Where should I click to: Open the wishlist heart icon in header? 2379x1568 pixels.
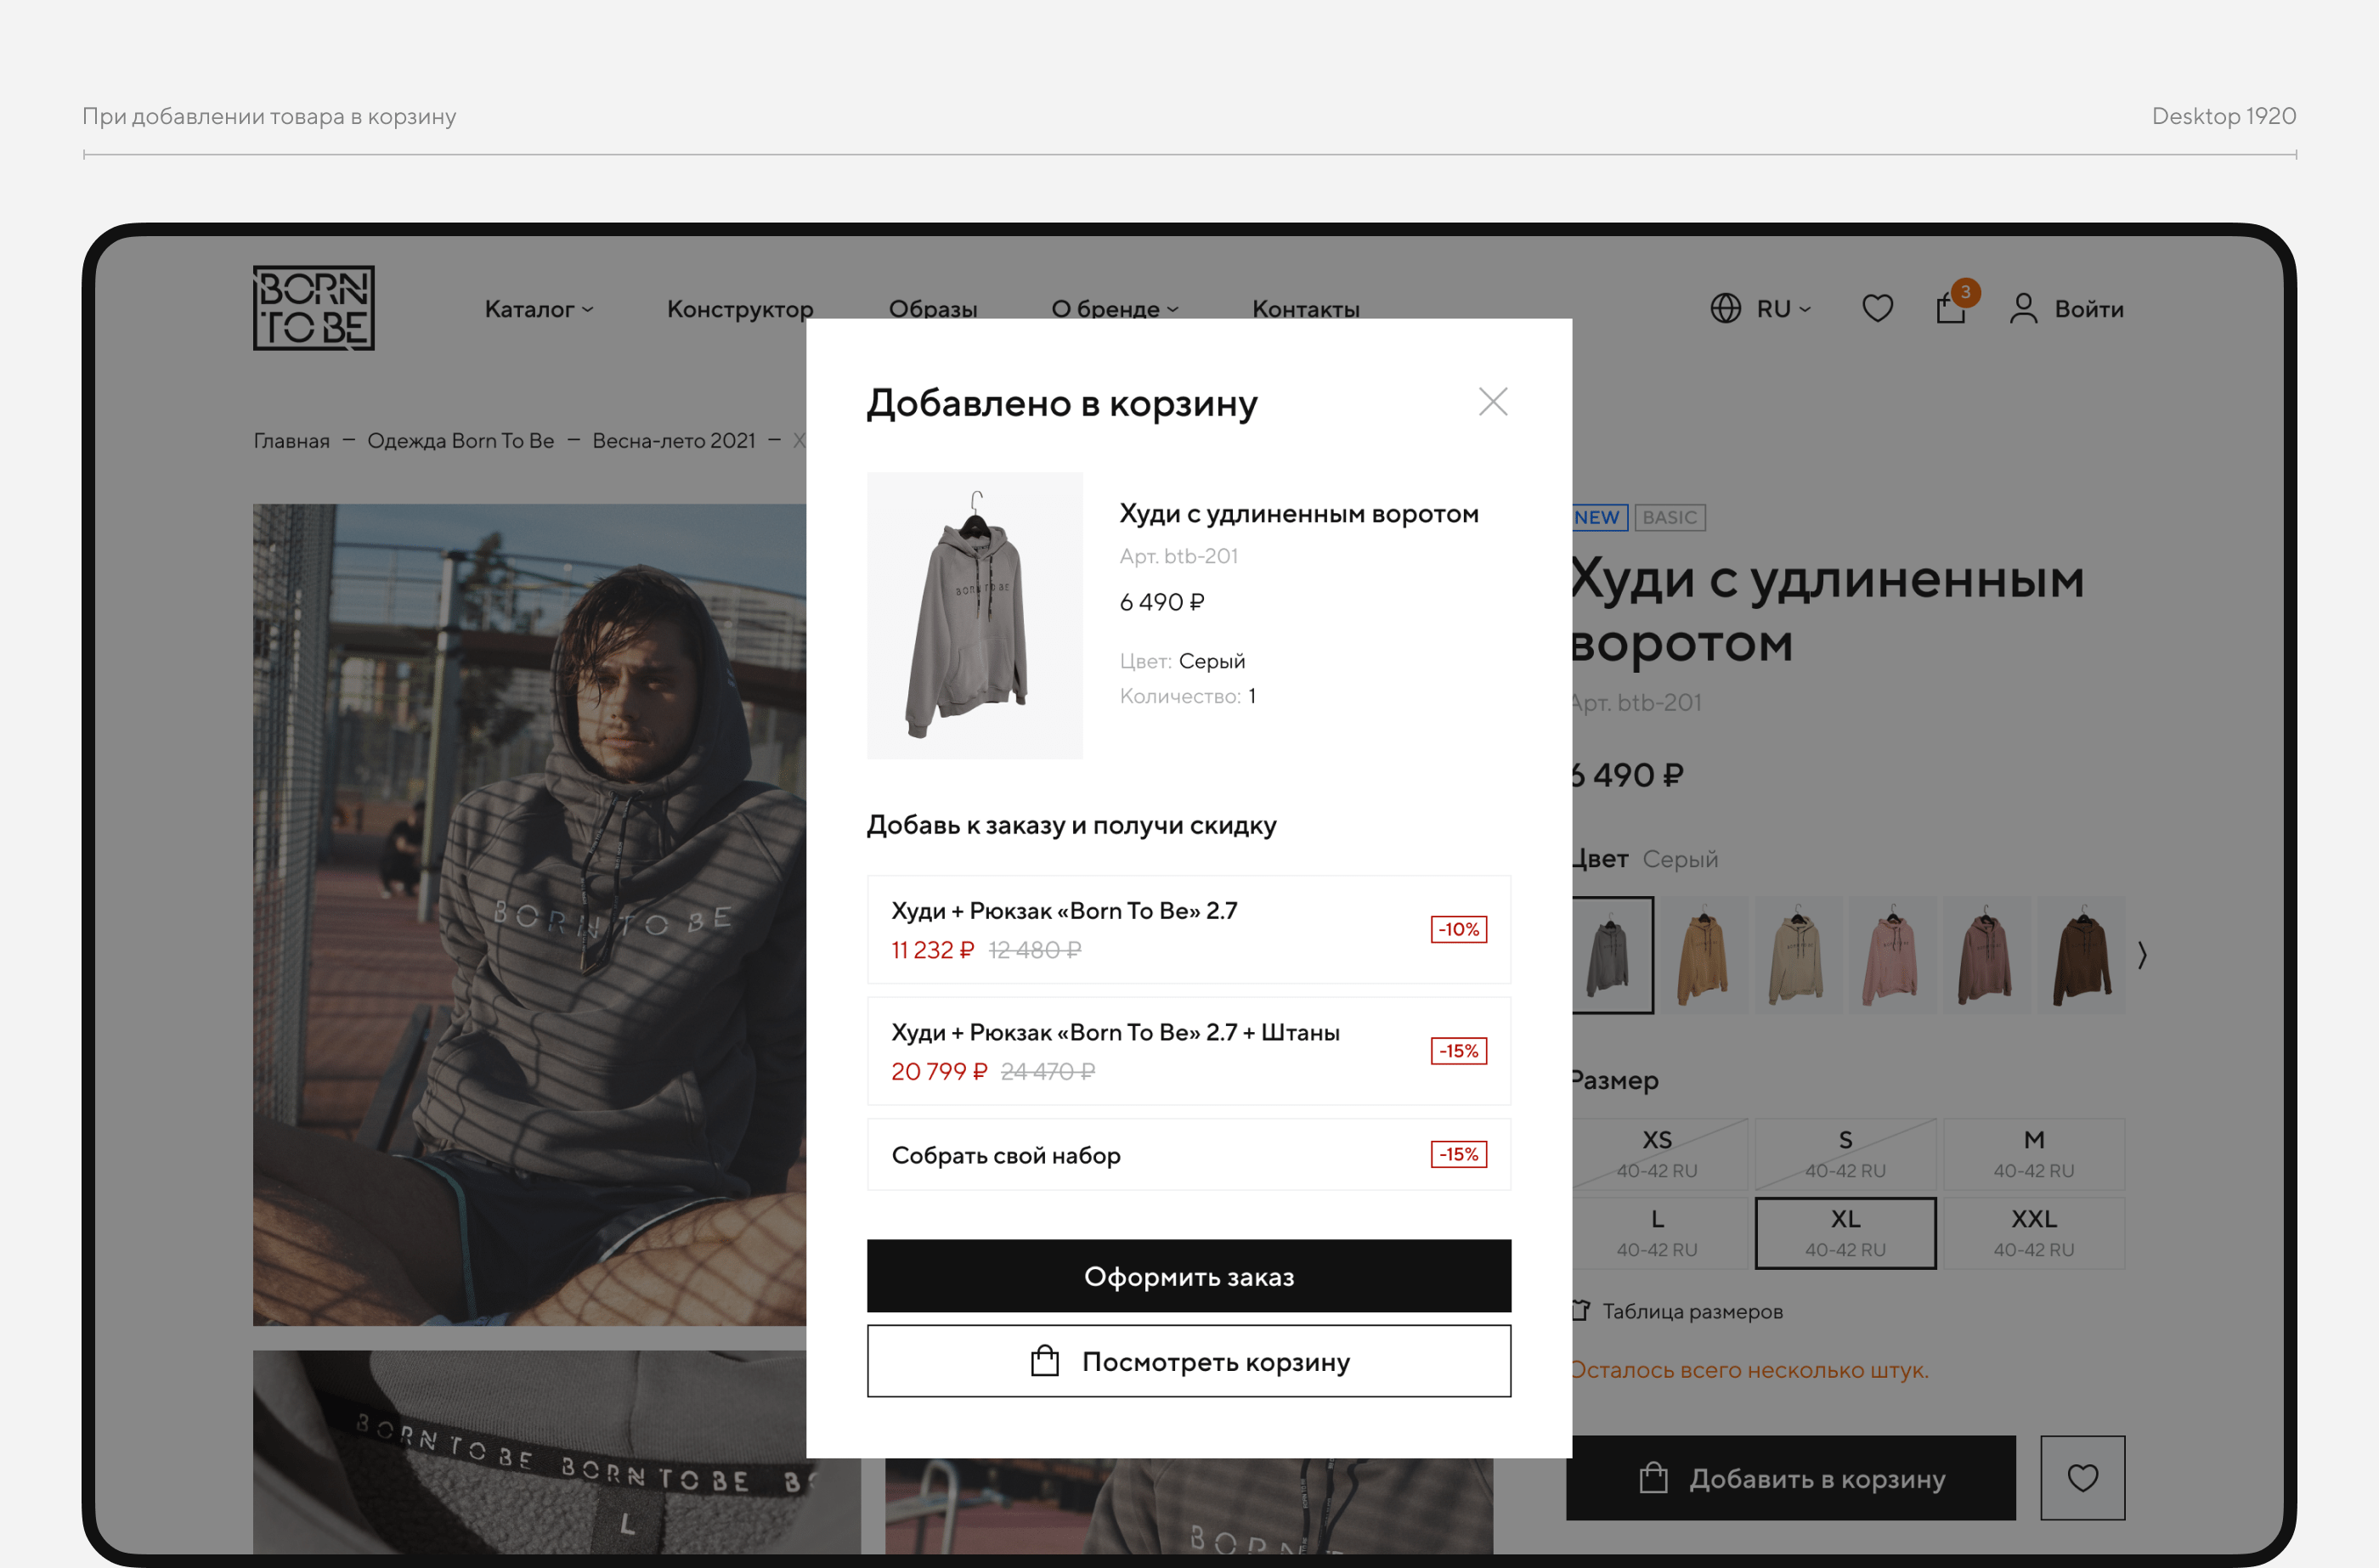1877,308
